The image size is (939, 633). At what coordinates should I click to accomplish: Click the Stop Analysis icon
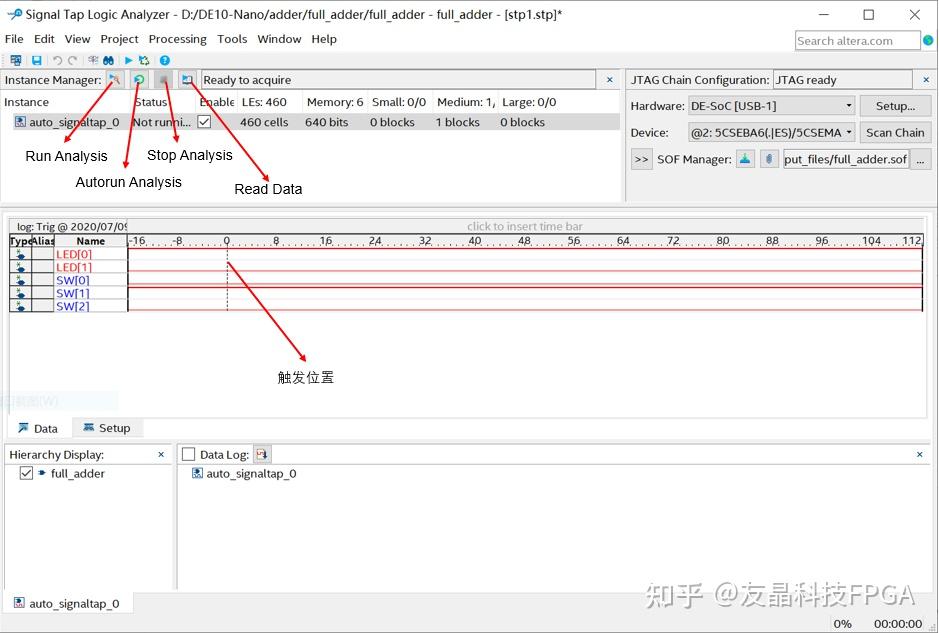coord(163,79)
